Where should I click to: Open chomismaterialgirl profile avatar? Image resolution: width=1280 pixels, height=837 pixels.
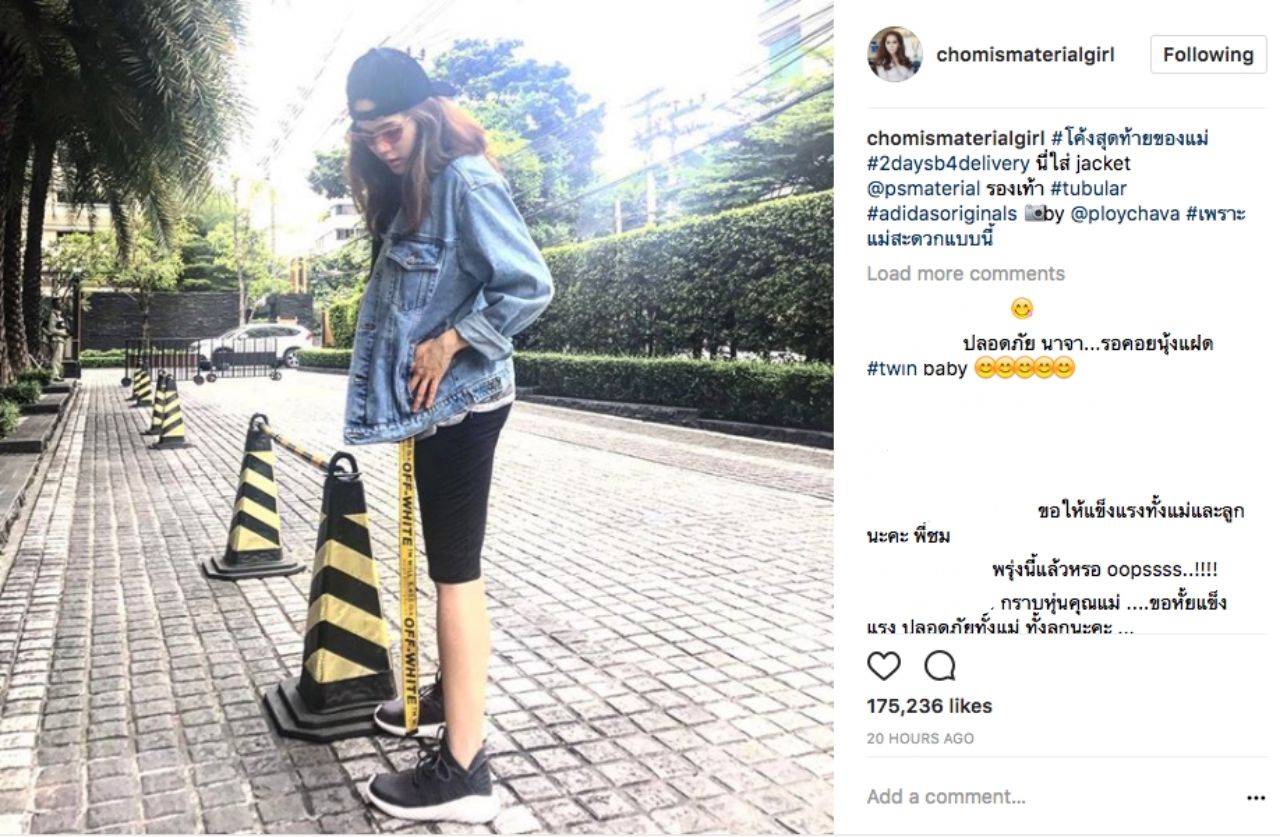(x=894, y=54)
